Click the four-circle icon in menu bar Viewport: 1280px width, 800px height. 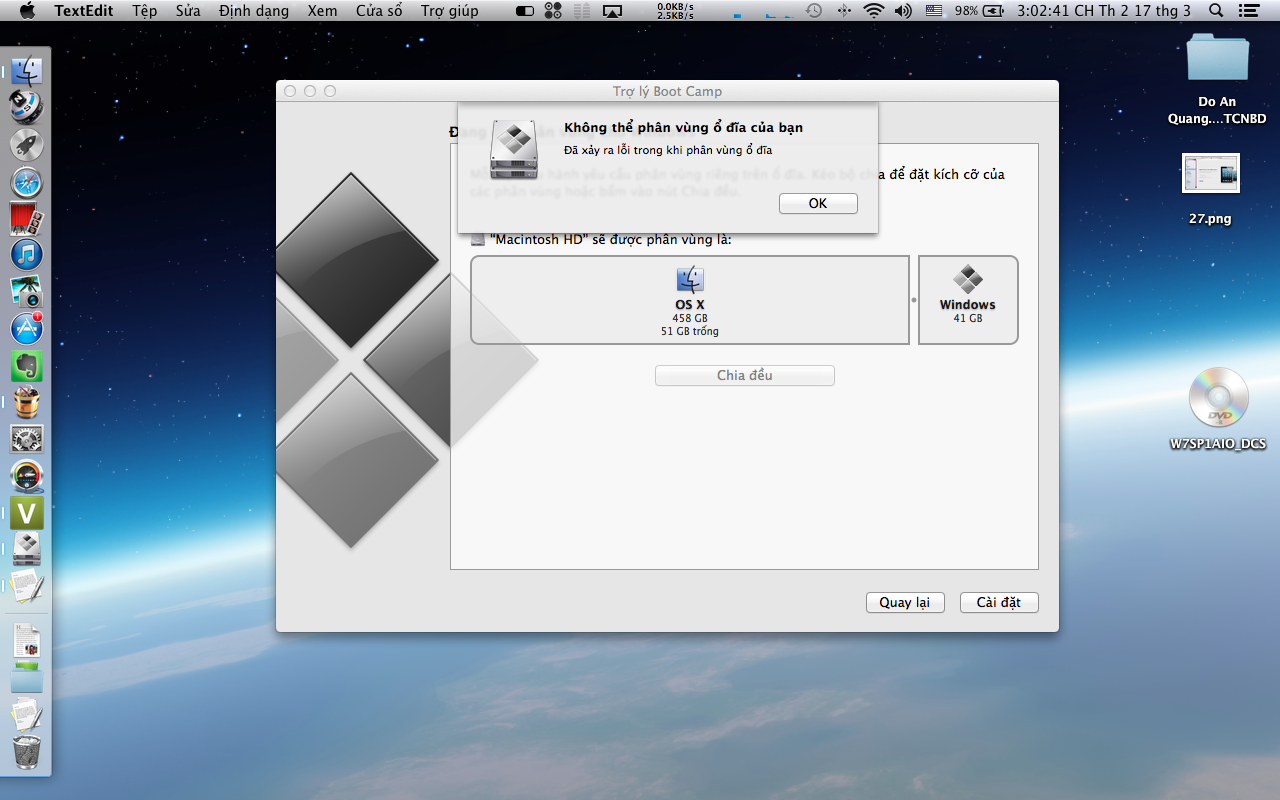[553, 11]
